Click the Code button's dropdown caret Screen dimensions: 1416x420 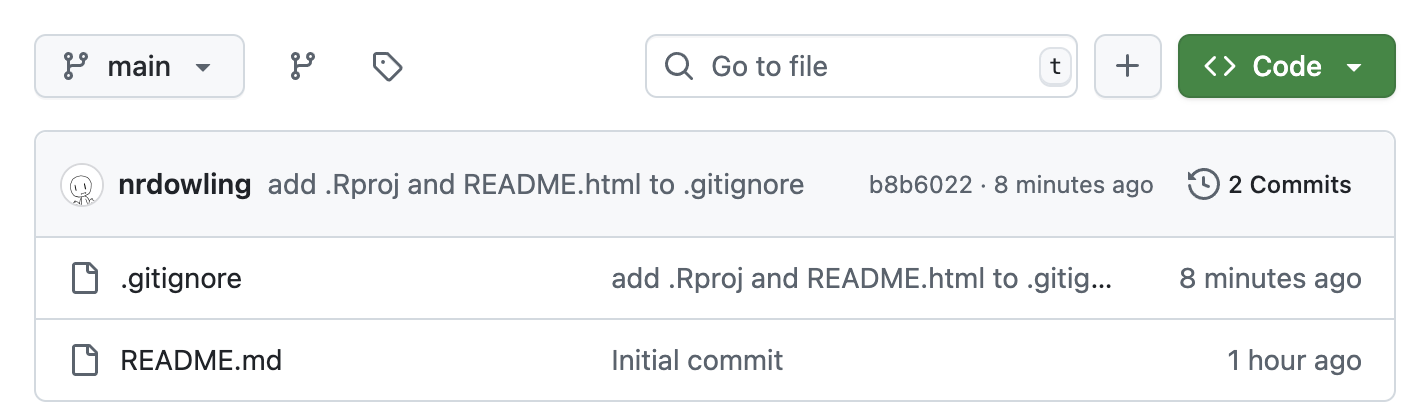click(x=1355, y=68)
